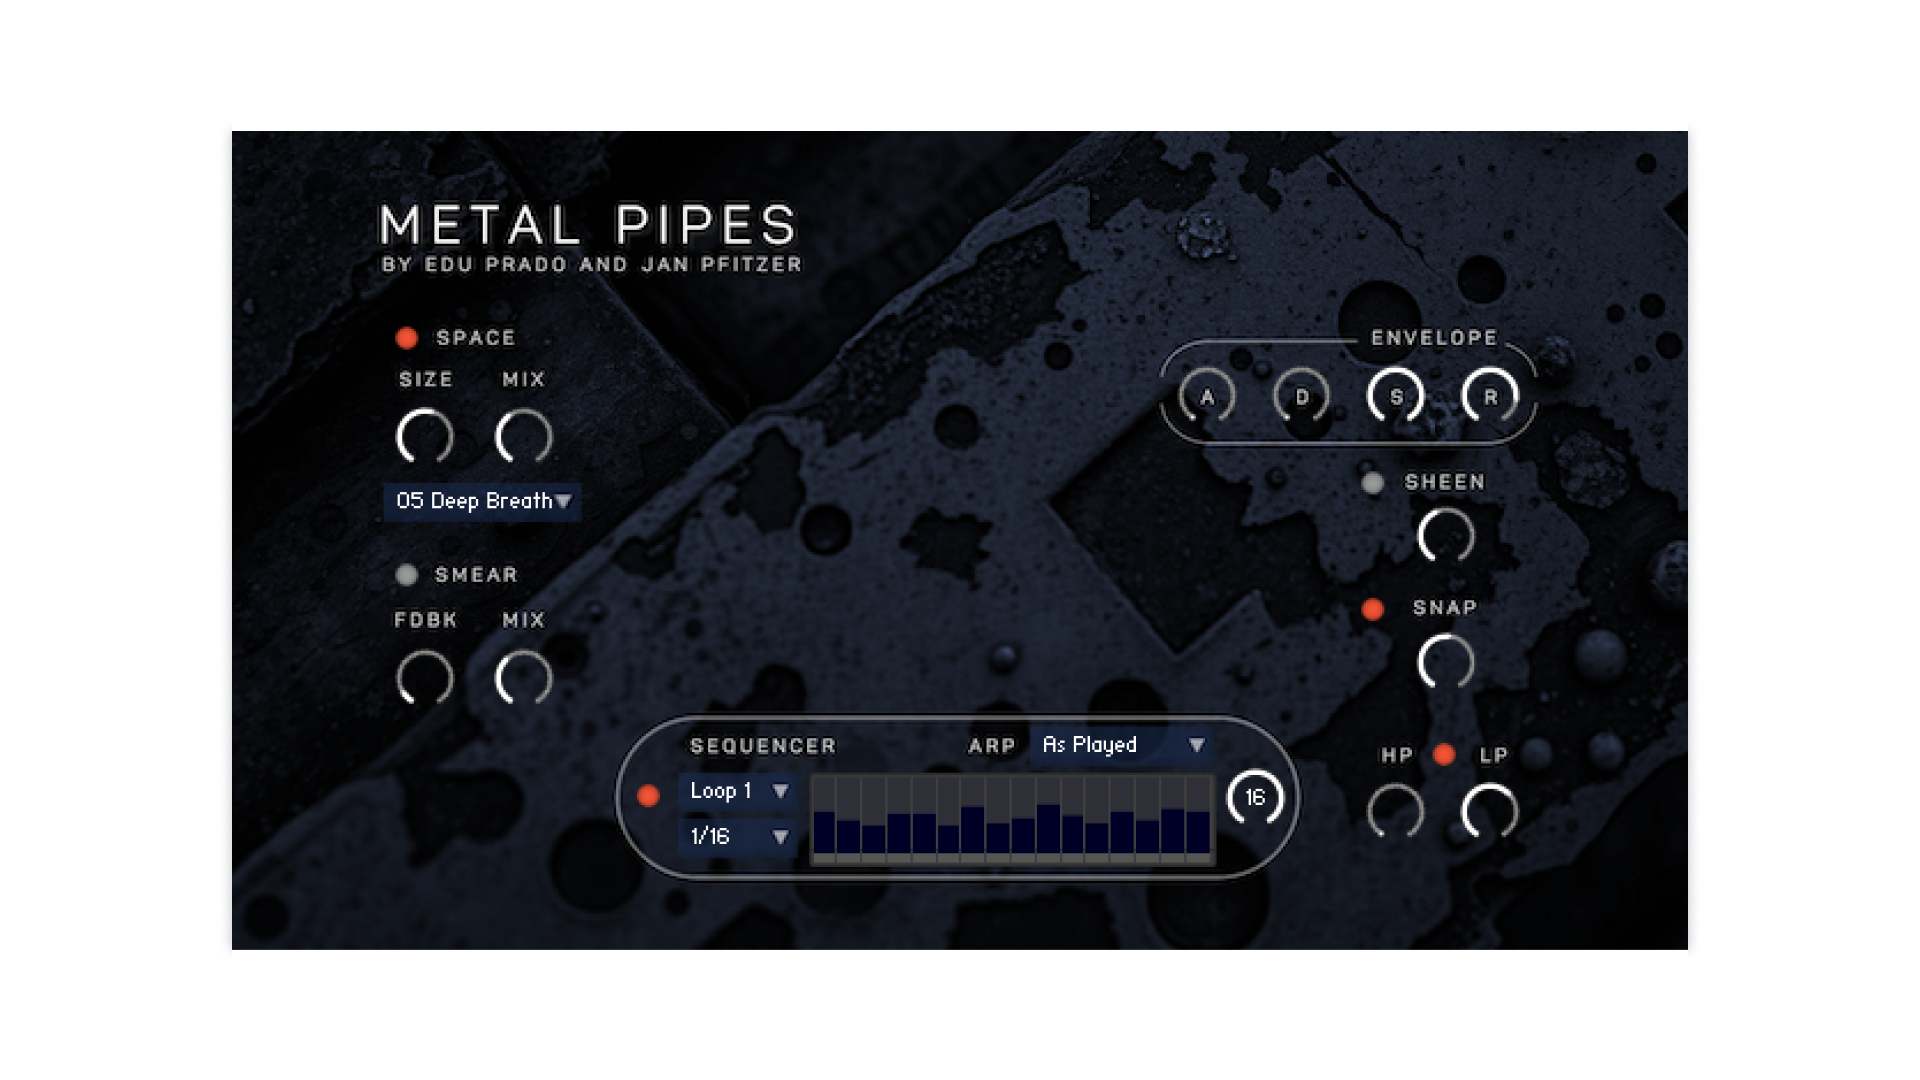The height and width of the screenshot is (1080, 1920).
Task: Turn the SIZE knob in Space section
Action: [x=427, y=437]
